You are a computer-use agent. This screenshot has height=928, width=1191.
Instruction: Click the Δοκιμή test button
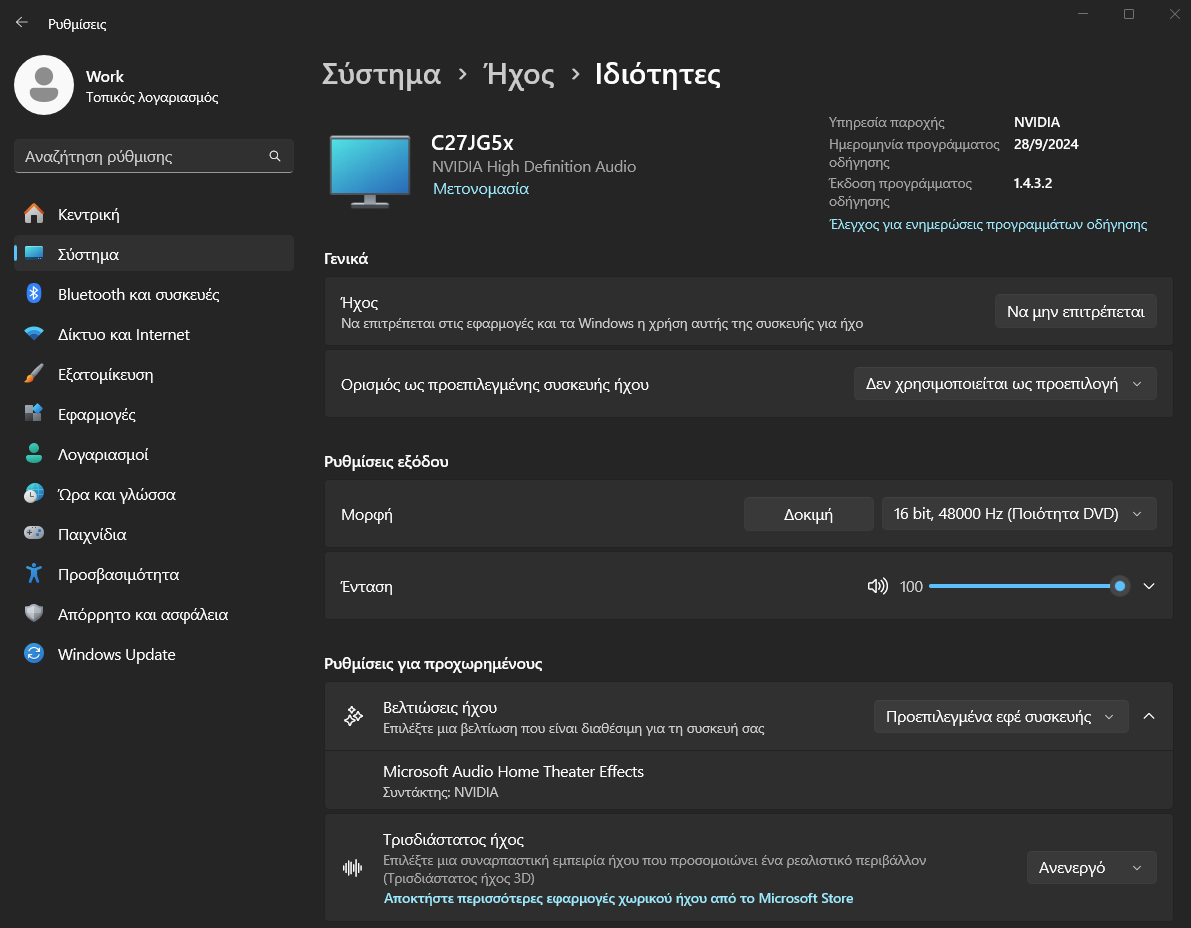808,514
